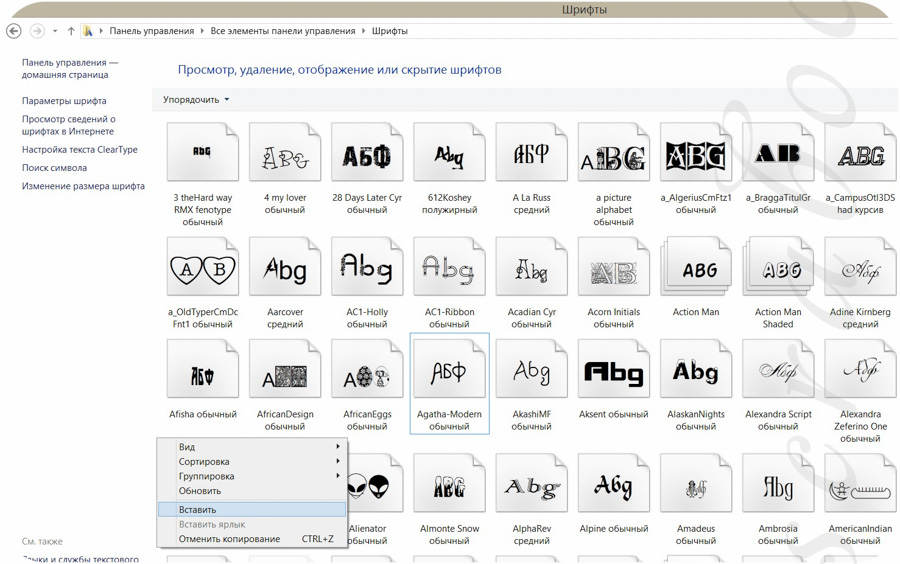The image size is (900, 564).
Task: Open the Изменение размера шрифта link
Action: point(83,186)
